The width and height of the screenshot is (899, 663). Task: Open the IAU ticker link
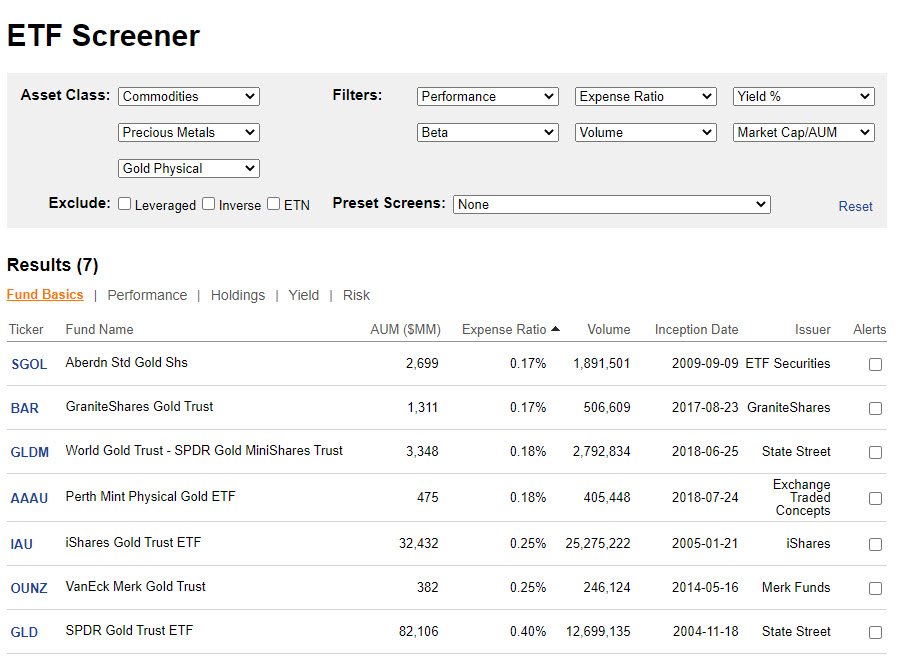[x=22, y=545]
